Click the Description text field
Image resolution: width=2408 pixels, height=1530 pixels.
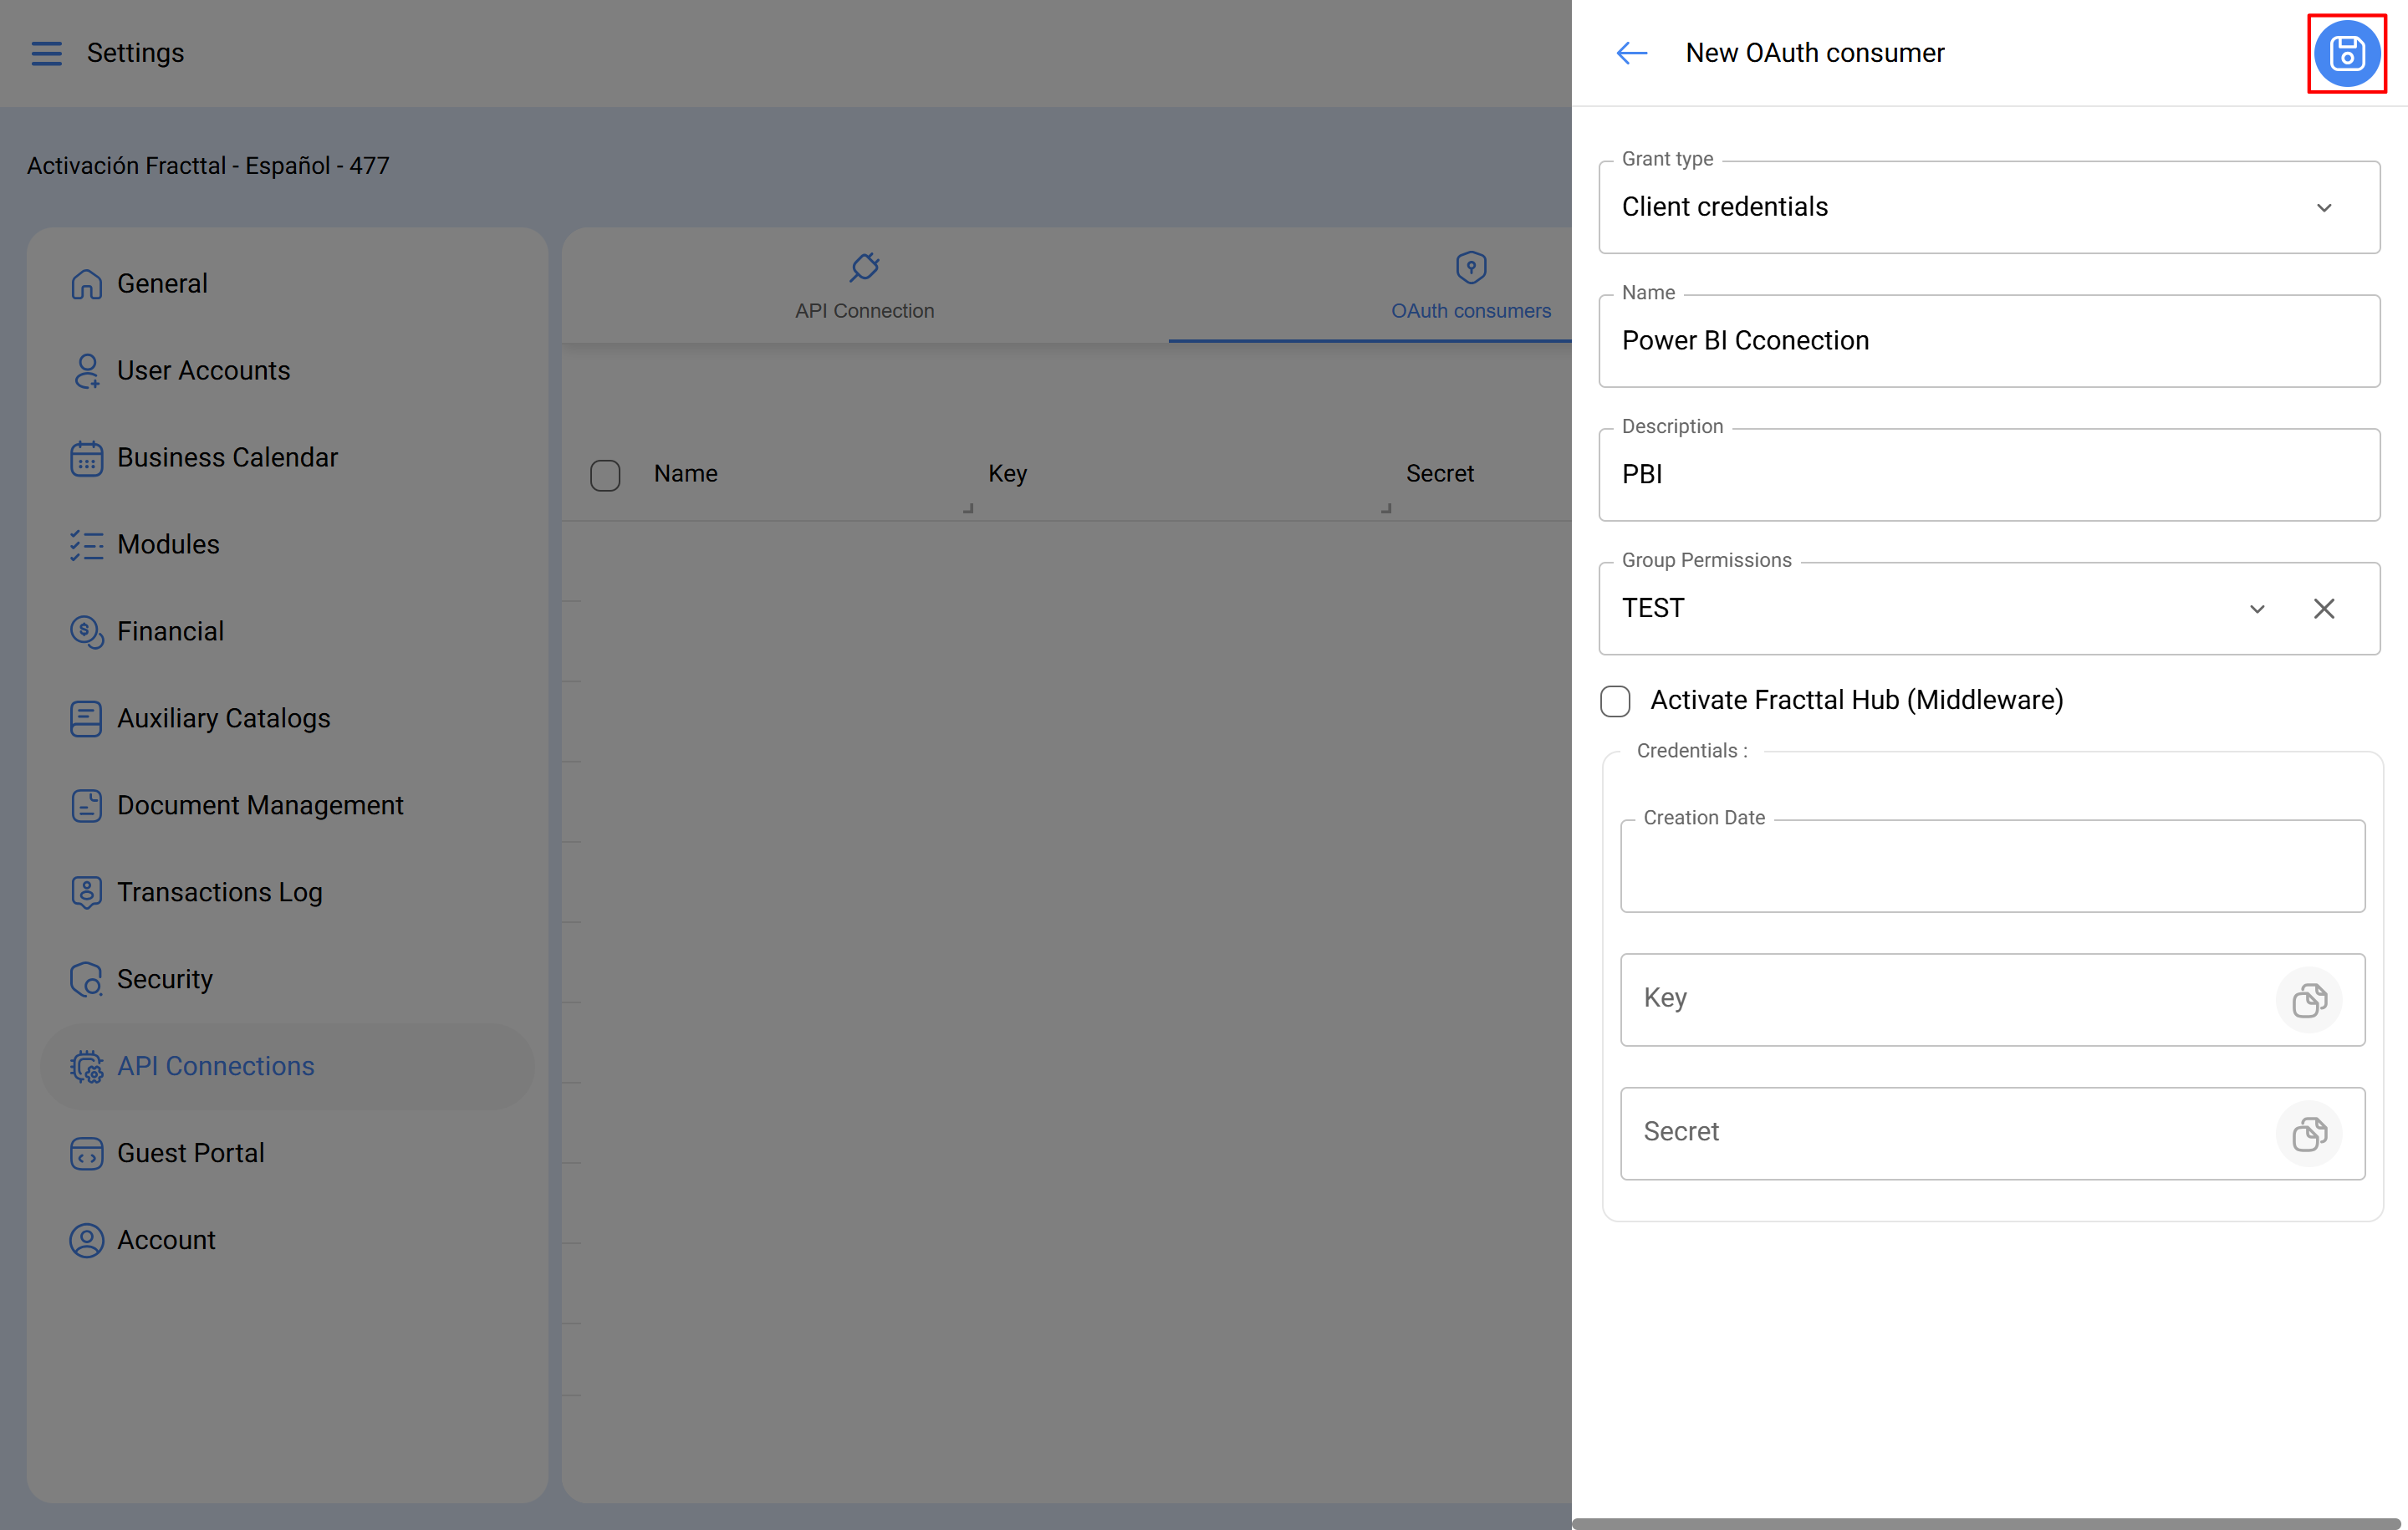point(1988,475)
